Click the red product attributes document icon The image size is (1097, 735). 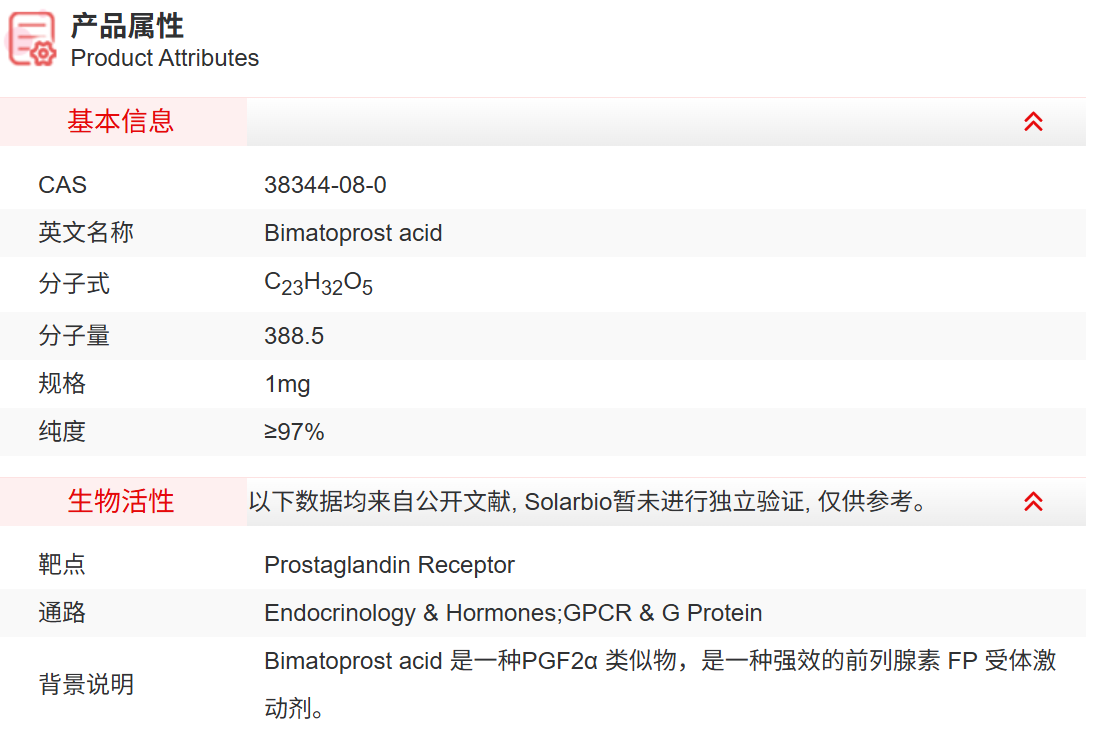pos(30,40)
